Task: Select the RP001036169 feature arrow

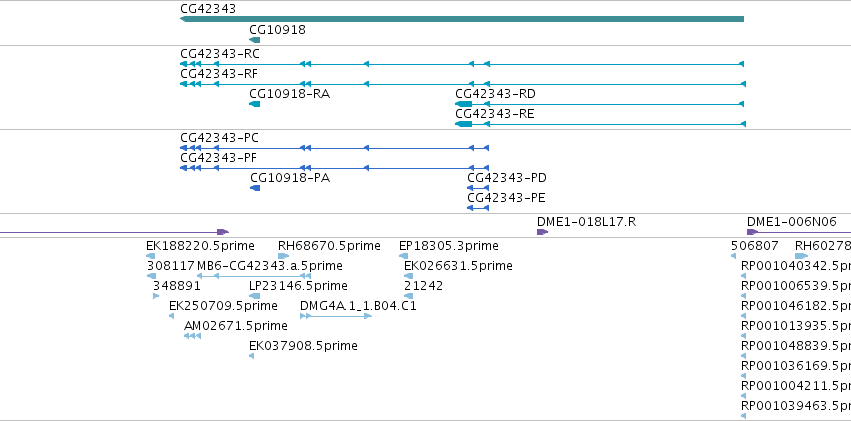Action: click(744, 376)
